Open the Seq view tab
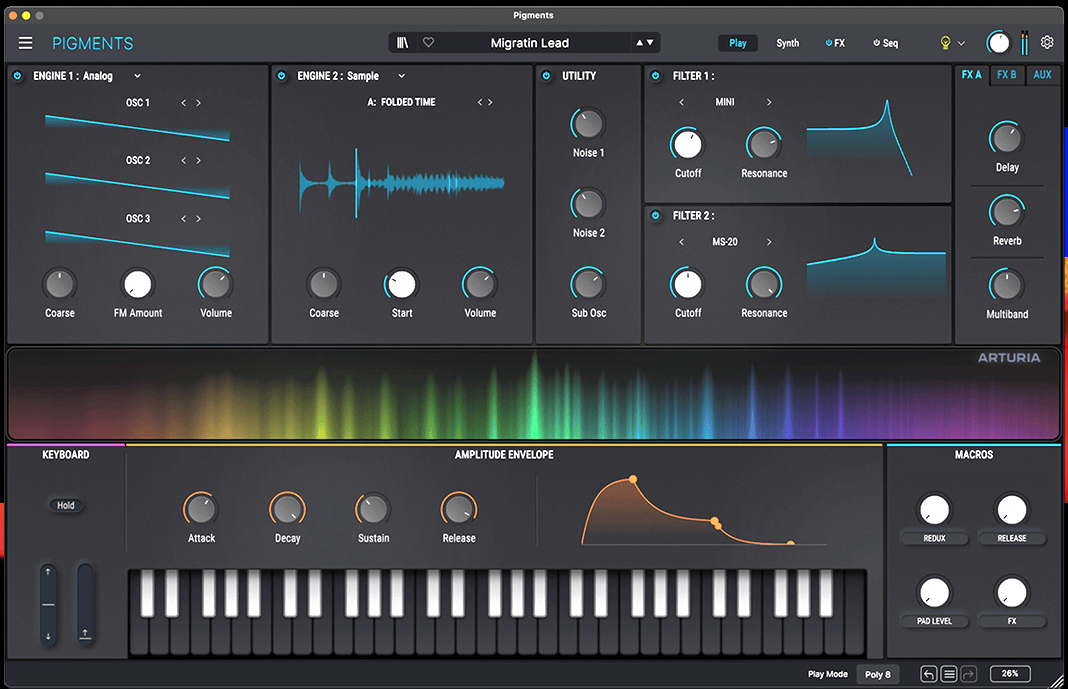1068x689 pixels. tap(885, 43)
